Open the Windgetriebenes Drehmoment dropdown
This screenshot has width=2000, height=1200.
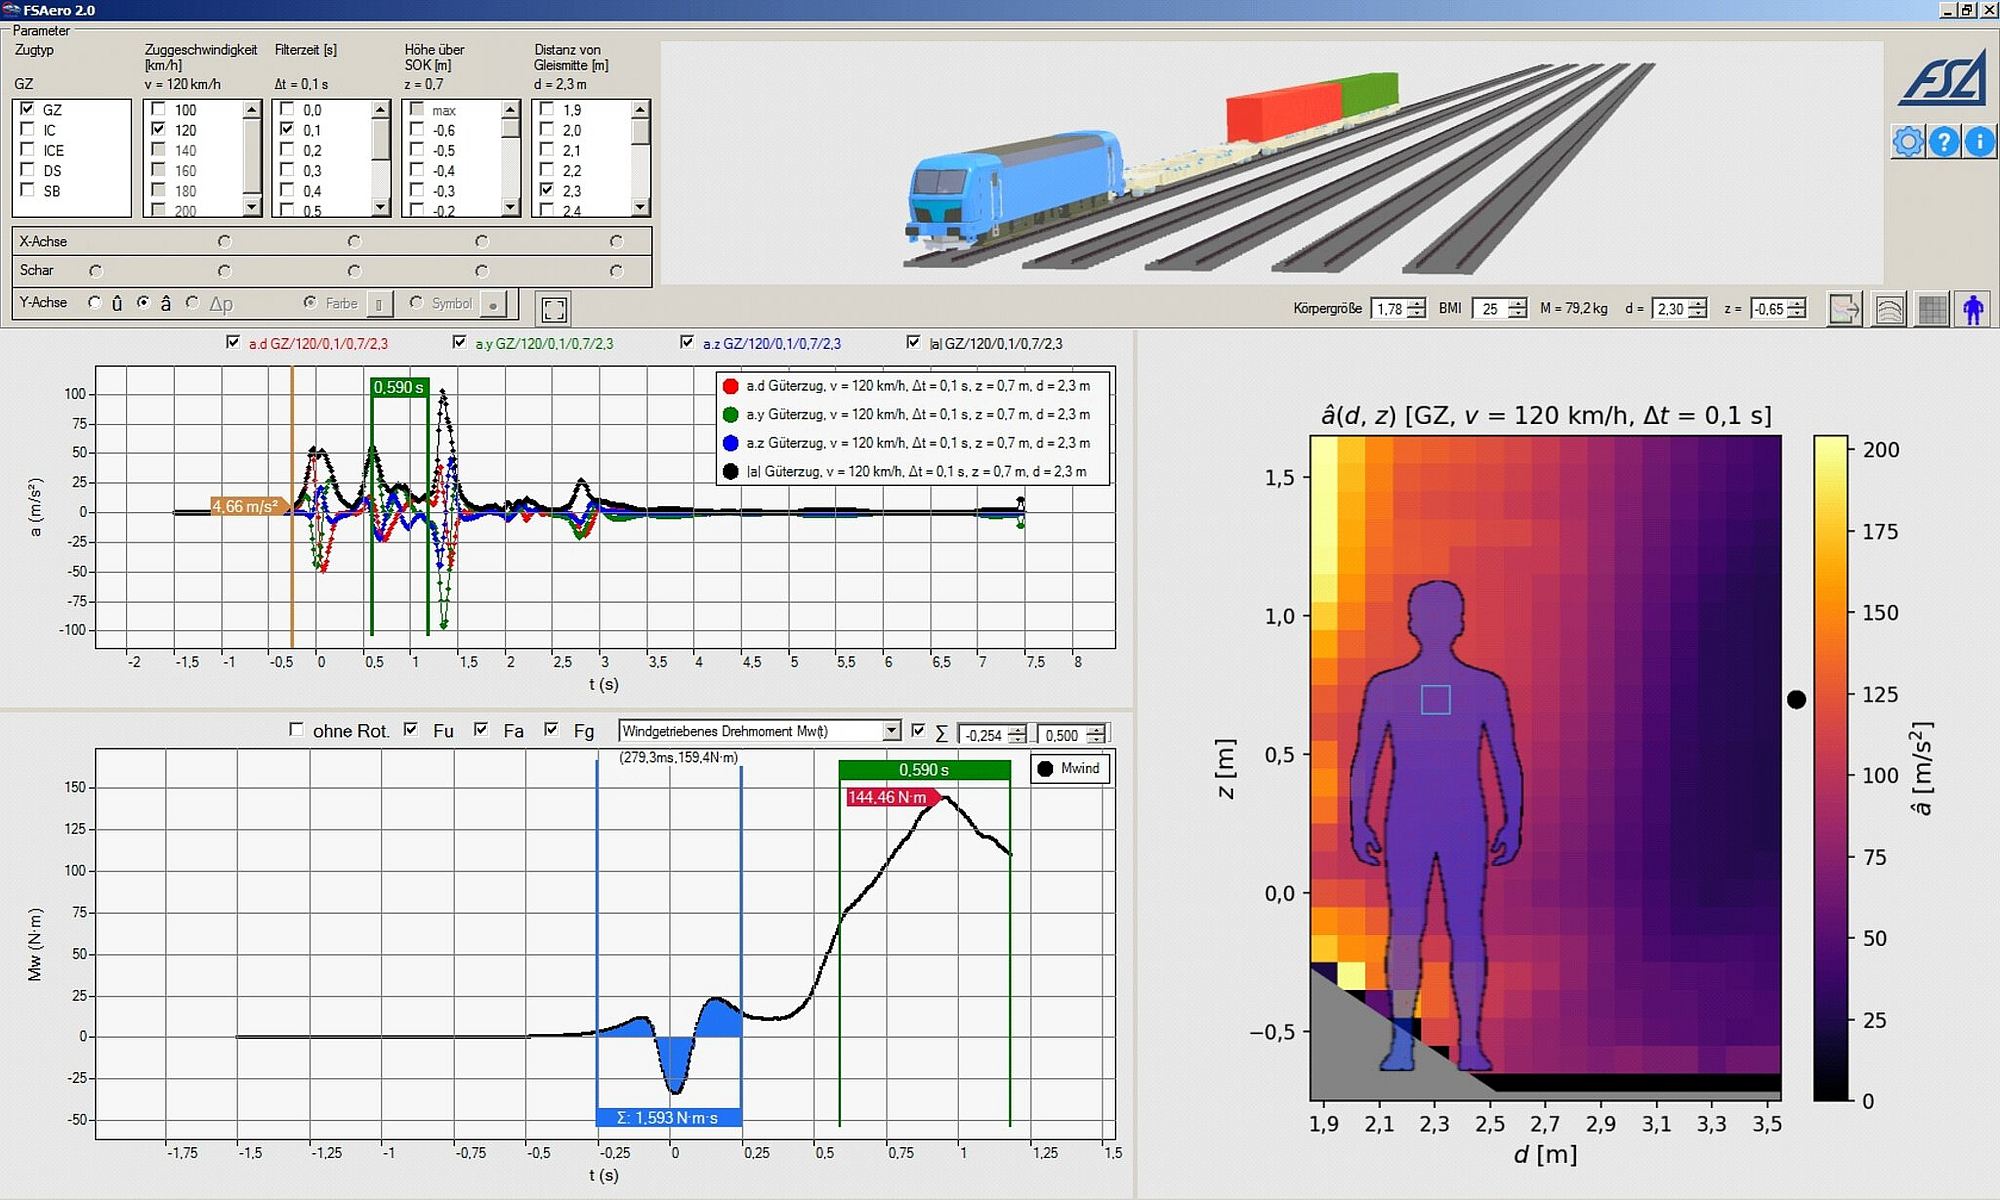[x=891, y=731]
